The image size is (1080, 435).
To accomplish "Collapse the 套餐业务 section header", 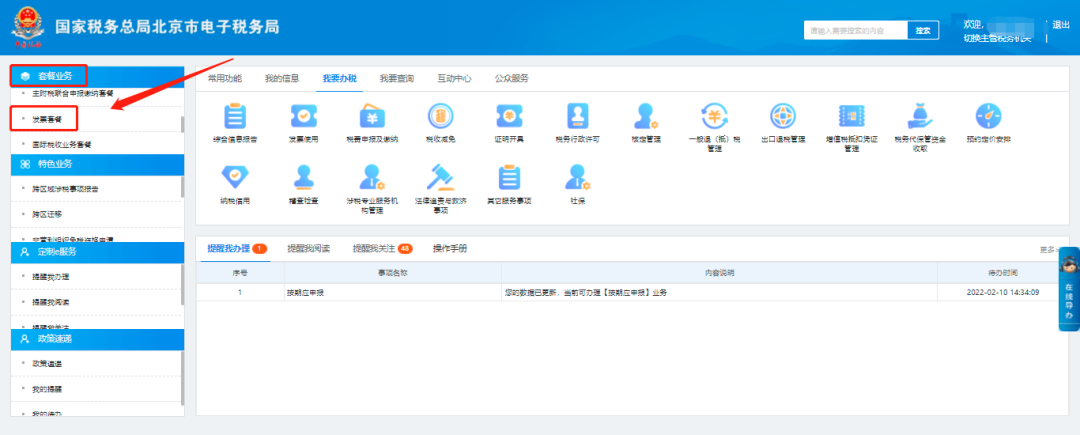I will point(97,76).
